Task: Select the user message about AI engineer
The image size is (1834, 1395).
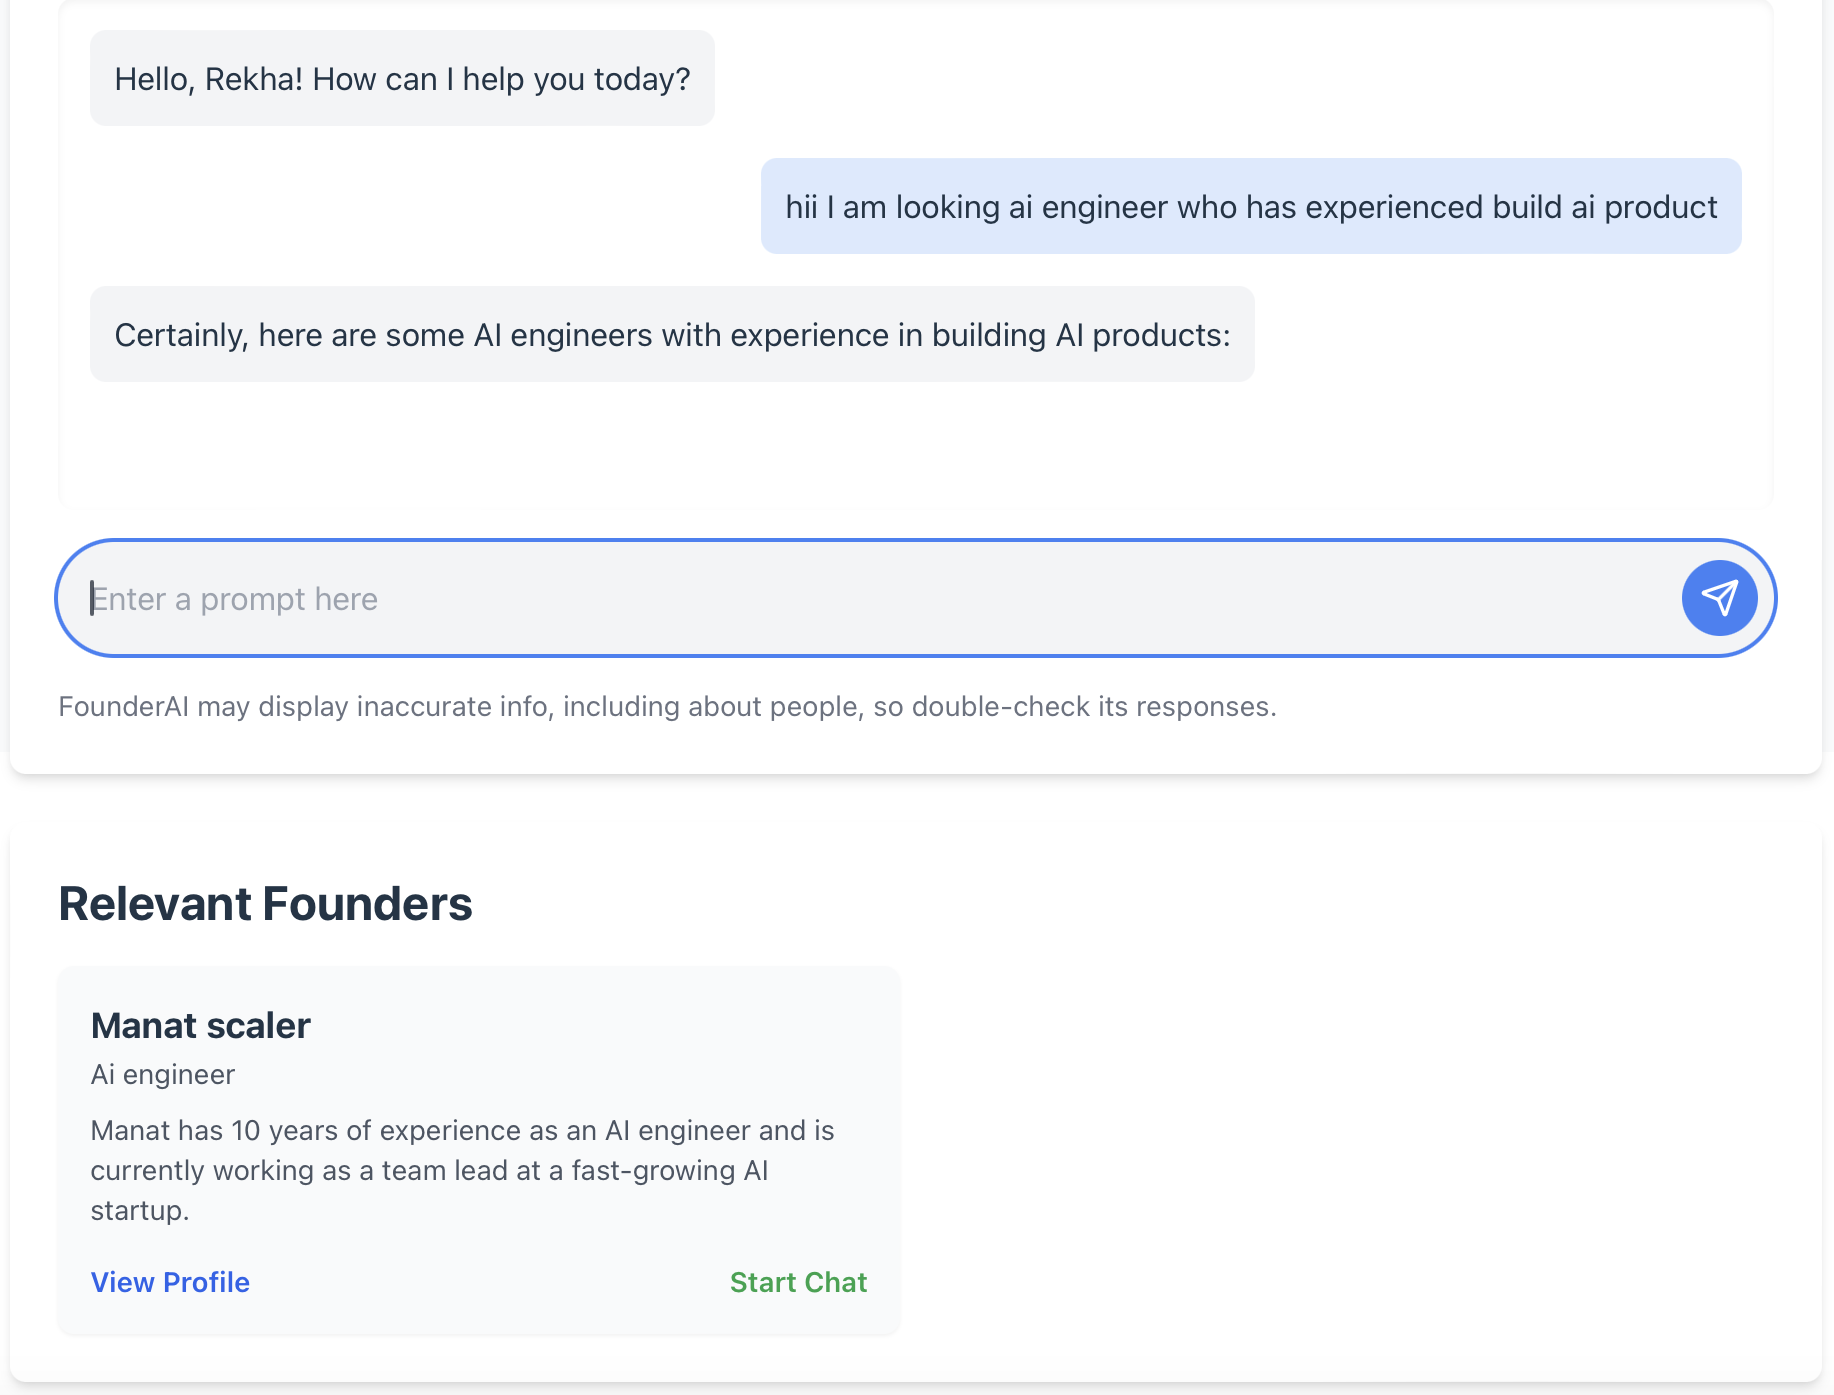Action: click(1250, 206)
